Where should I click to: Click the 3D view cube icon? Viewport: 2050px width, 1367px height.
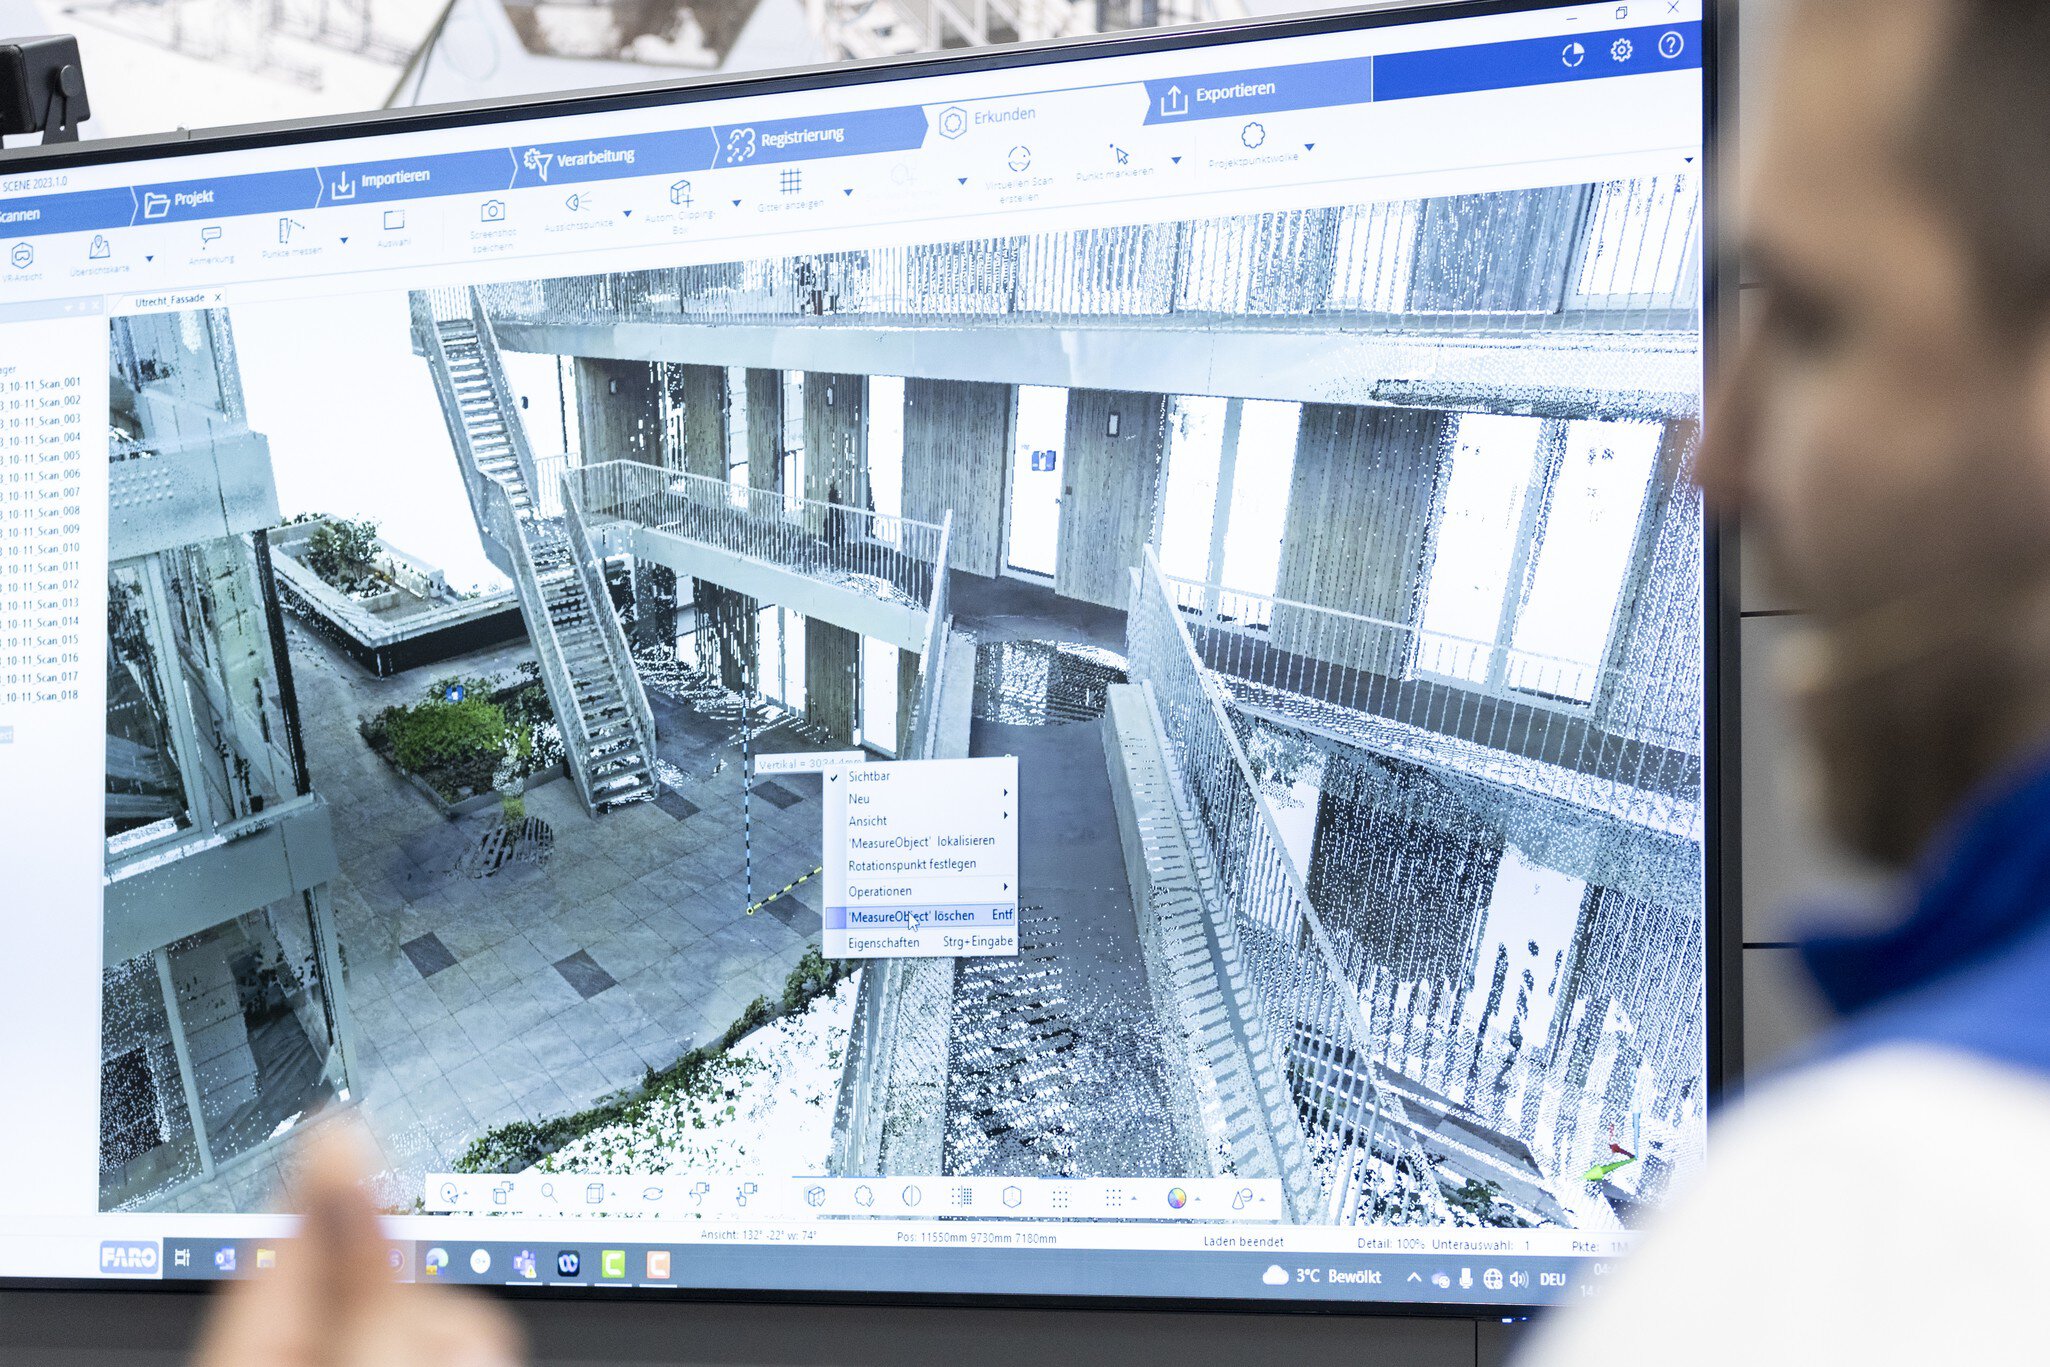click(x=596, y=1193)
